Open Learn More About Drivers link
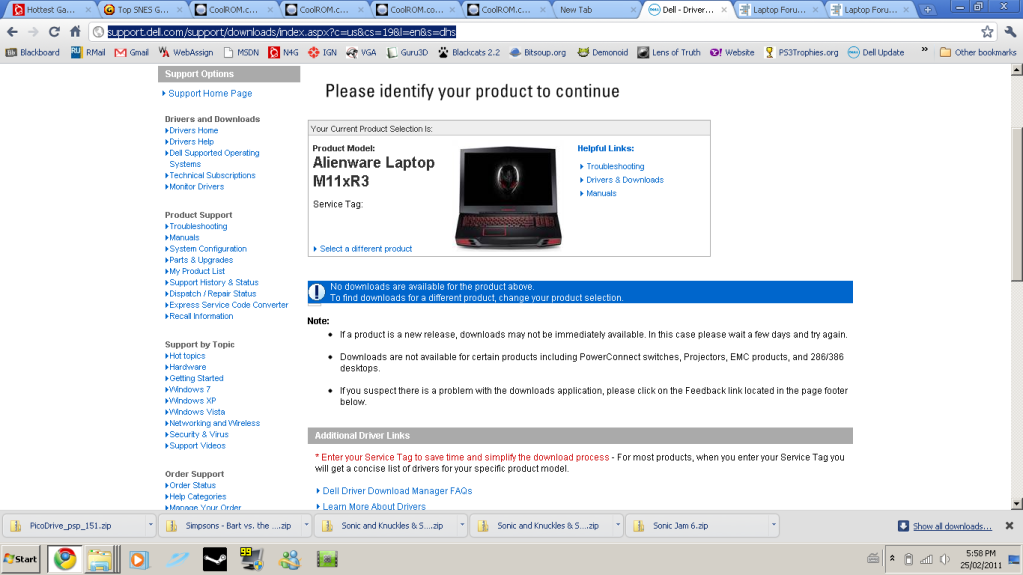 [374, 506]
